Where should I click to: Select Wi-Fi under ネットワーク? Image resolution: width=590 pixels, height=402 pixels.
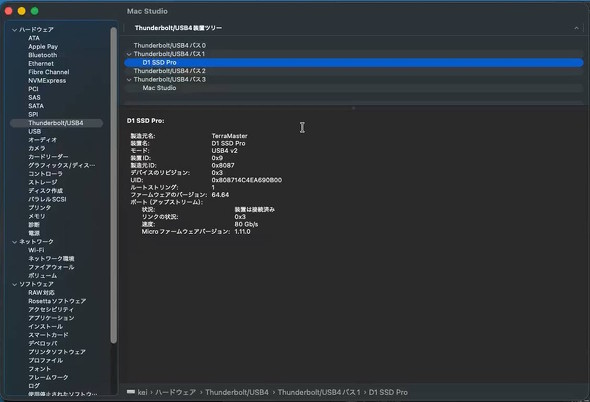[36, 250]
